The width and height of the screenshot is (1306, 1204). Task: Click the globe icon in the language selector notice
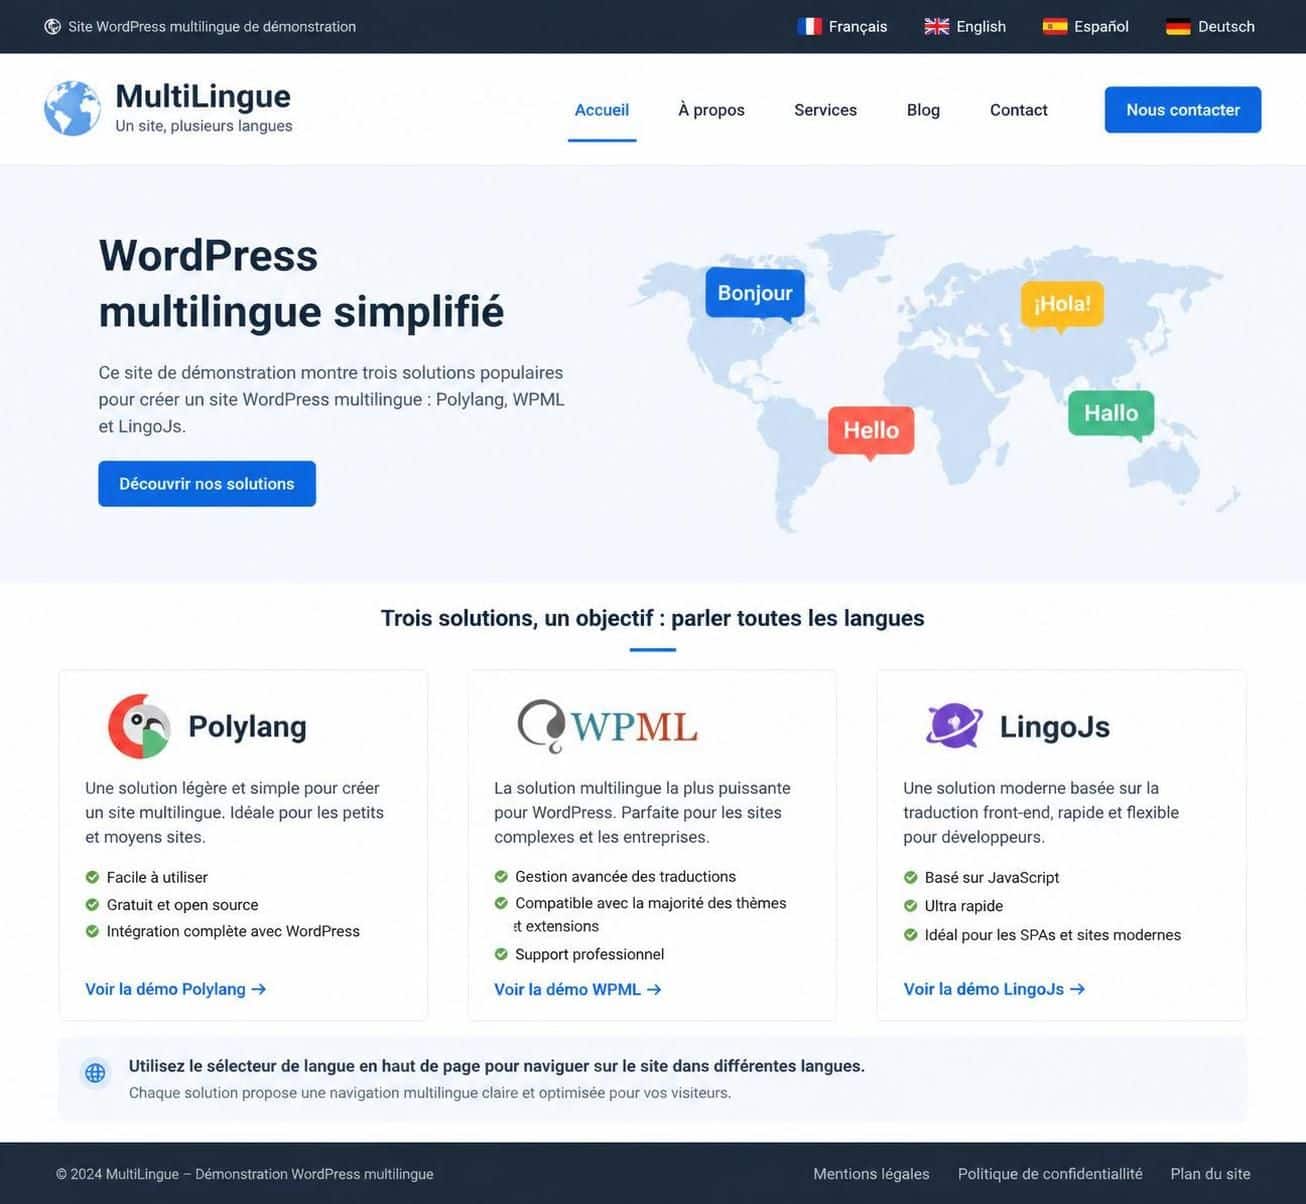(95, 1073)
